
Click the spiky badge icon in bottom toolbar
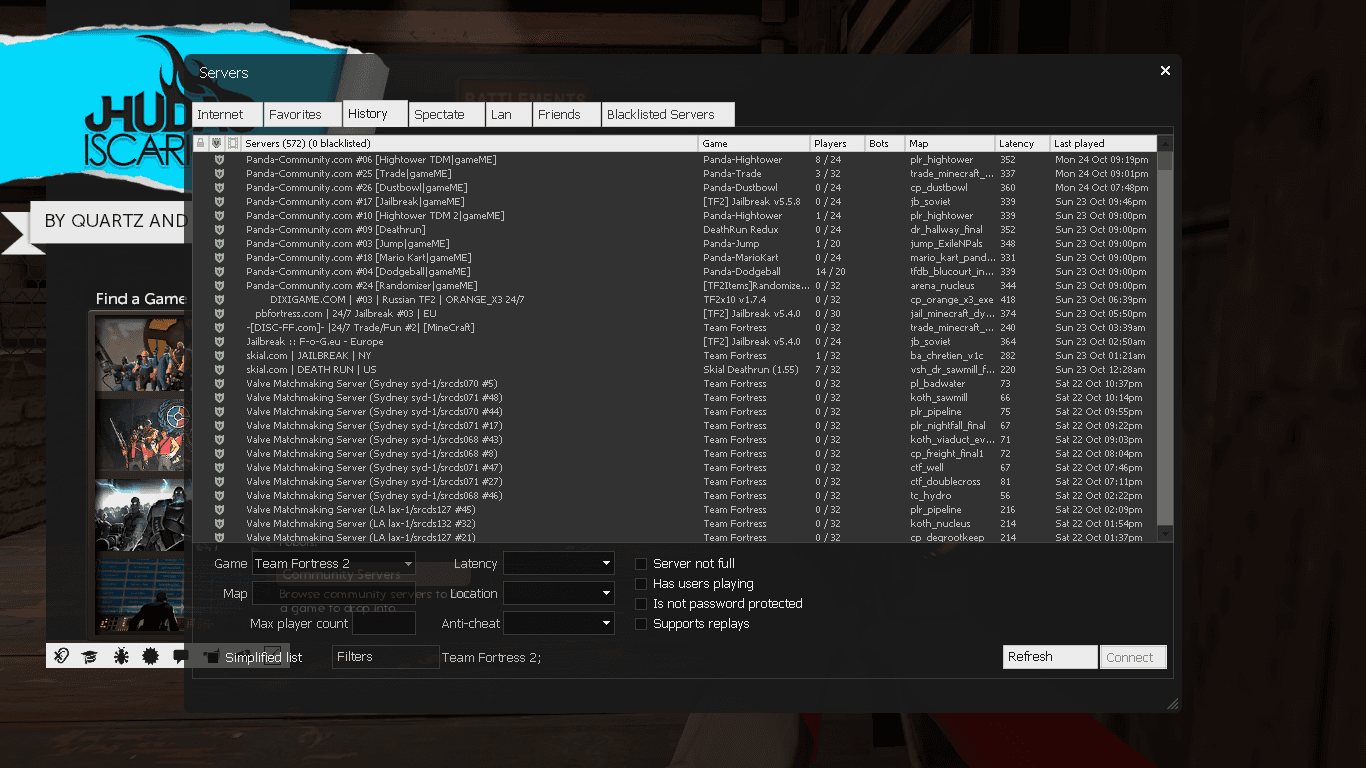coord(150,656)
